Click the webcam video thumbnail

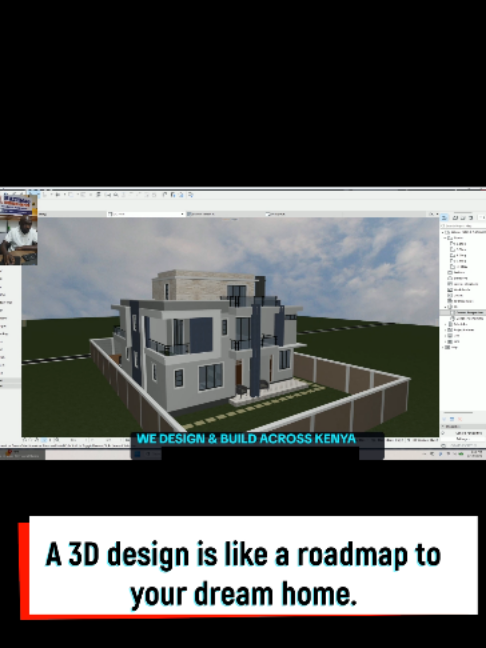coord(19,229)
